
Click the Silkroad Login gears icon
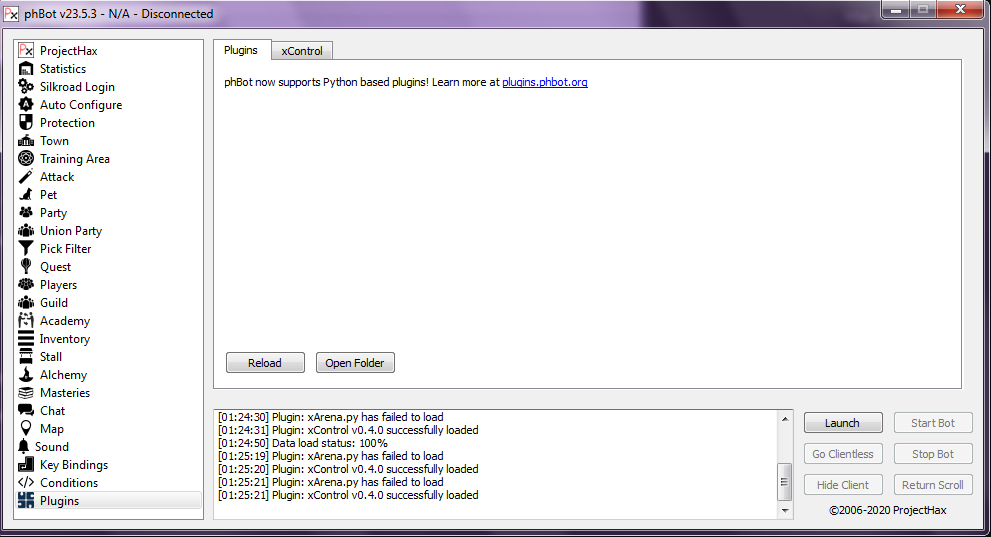tap(26, 87)
